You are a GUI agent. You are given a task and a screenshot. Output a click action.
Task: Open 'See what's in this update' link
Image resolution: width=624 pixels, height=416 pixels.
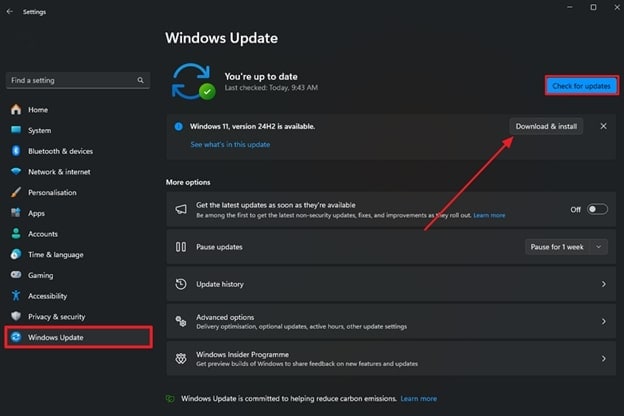(x=230, y=145)
